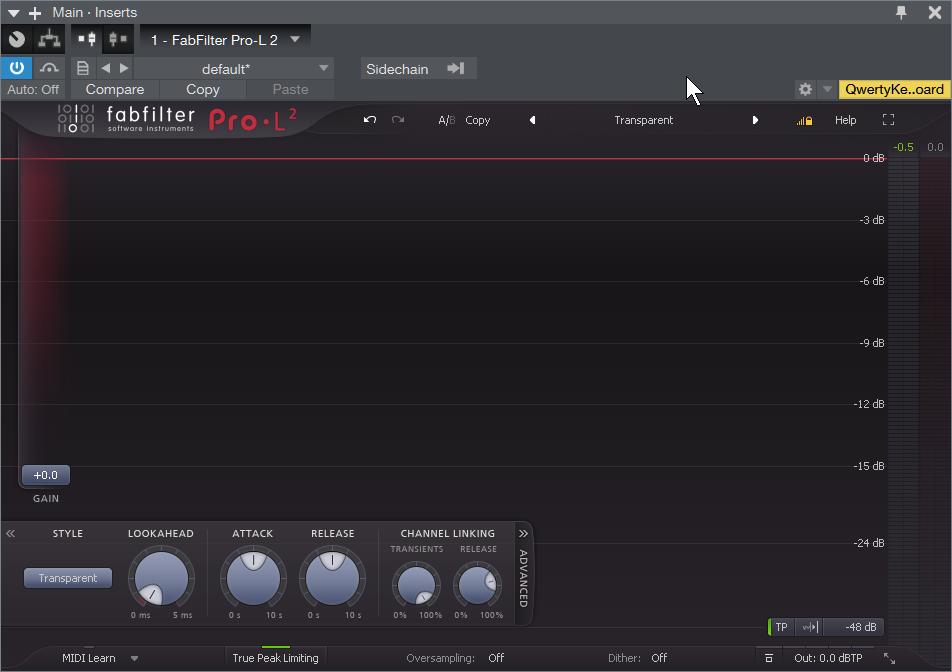The width and height of the screenshot is (952, 672).
Task: Open the routing view icon
Action: click(49, 39)
